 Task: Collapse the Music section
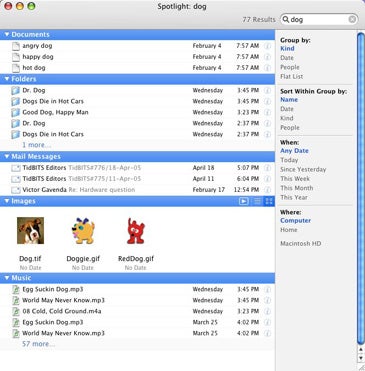click(x=7, y=278)
